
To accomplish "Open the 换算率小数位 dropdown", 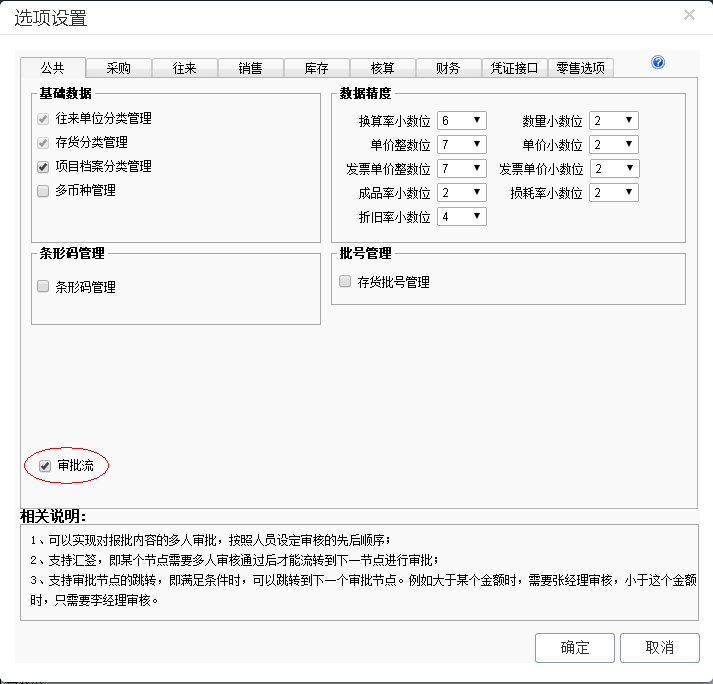I will (x=461, y=121).
